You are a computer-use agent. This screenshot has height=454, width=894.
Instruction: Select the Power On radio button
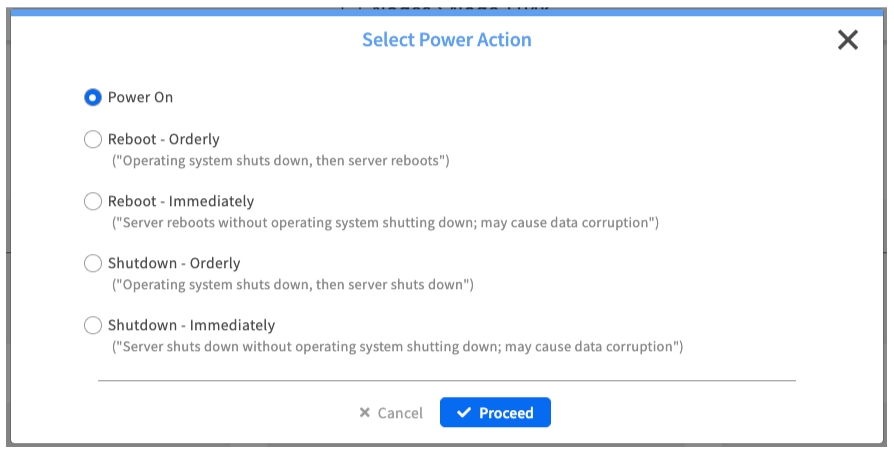click(93, 97)
